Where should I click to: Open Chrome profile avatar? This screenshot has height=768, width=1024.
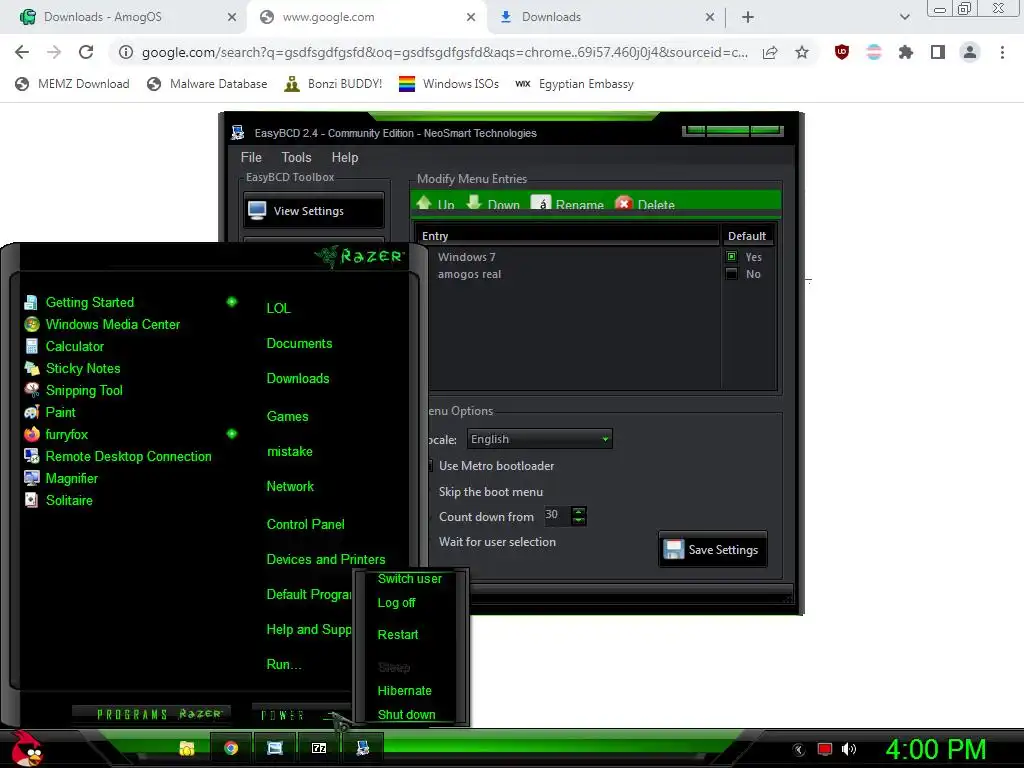970,52
